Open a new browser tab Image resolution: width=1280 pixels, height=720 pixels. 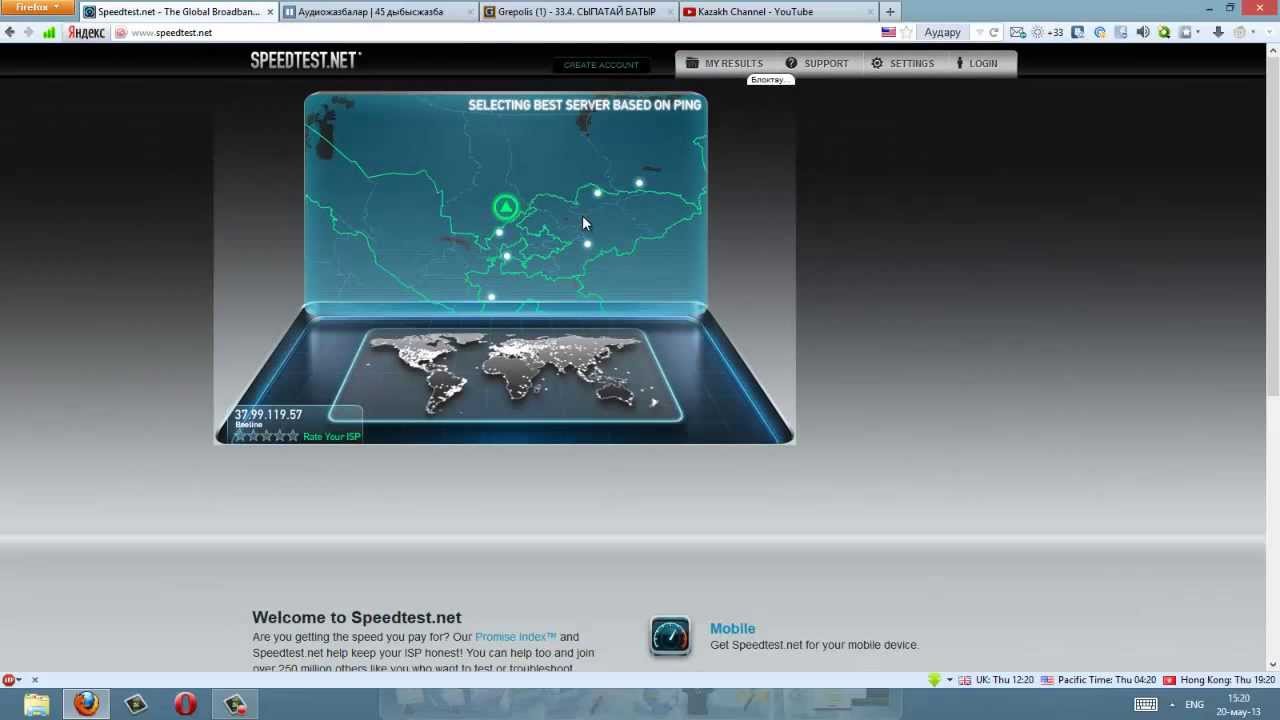890,12
